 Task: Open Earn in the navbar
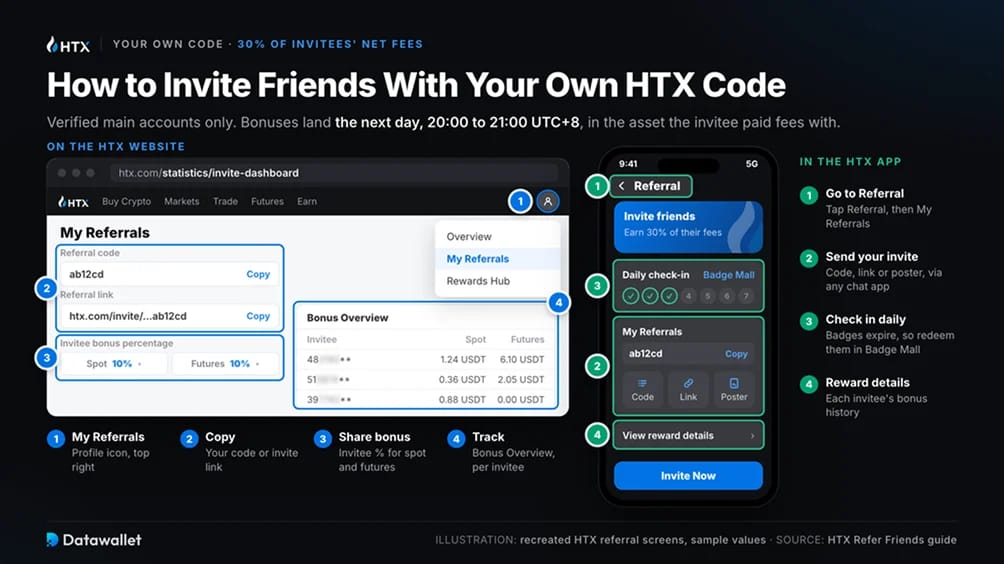tap(307, 201)
